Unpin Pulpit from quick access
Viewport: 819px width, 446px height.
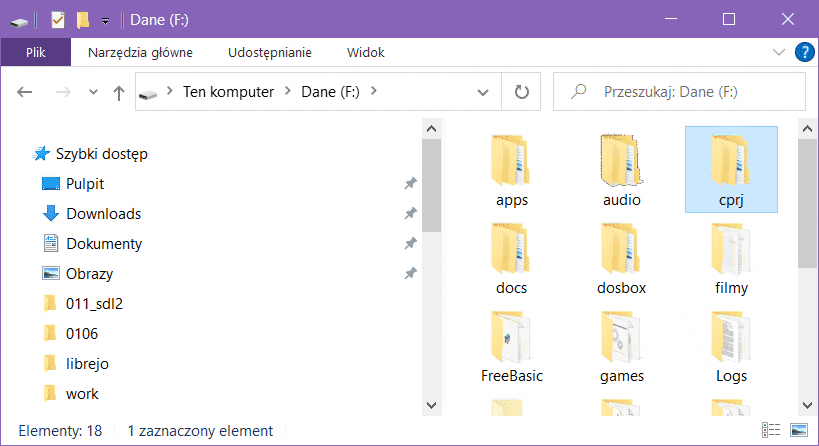point(410,184)
